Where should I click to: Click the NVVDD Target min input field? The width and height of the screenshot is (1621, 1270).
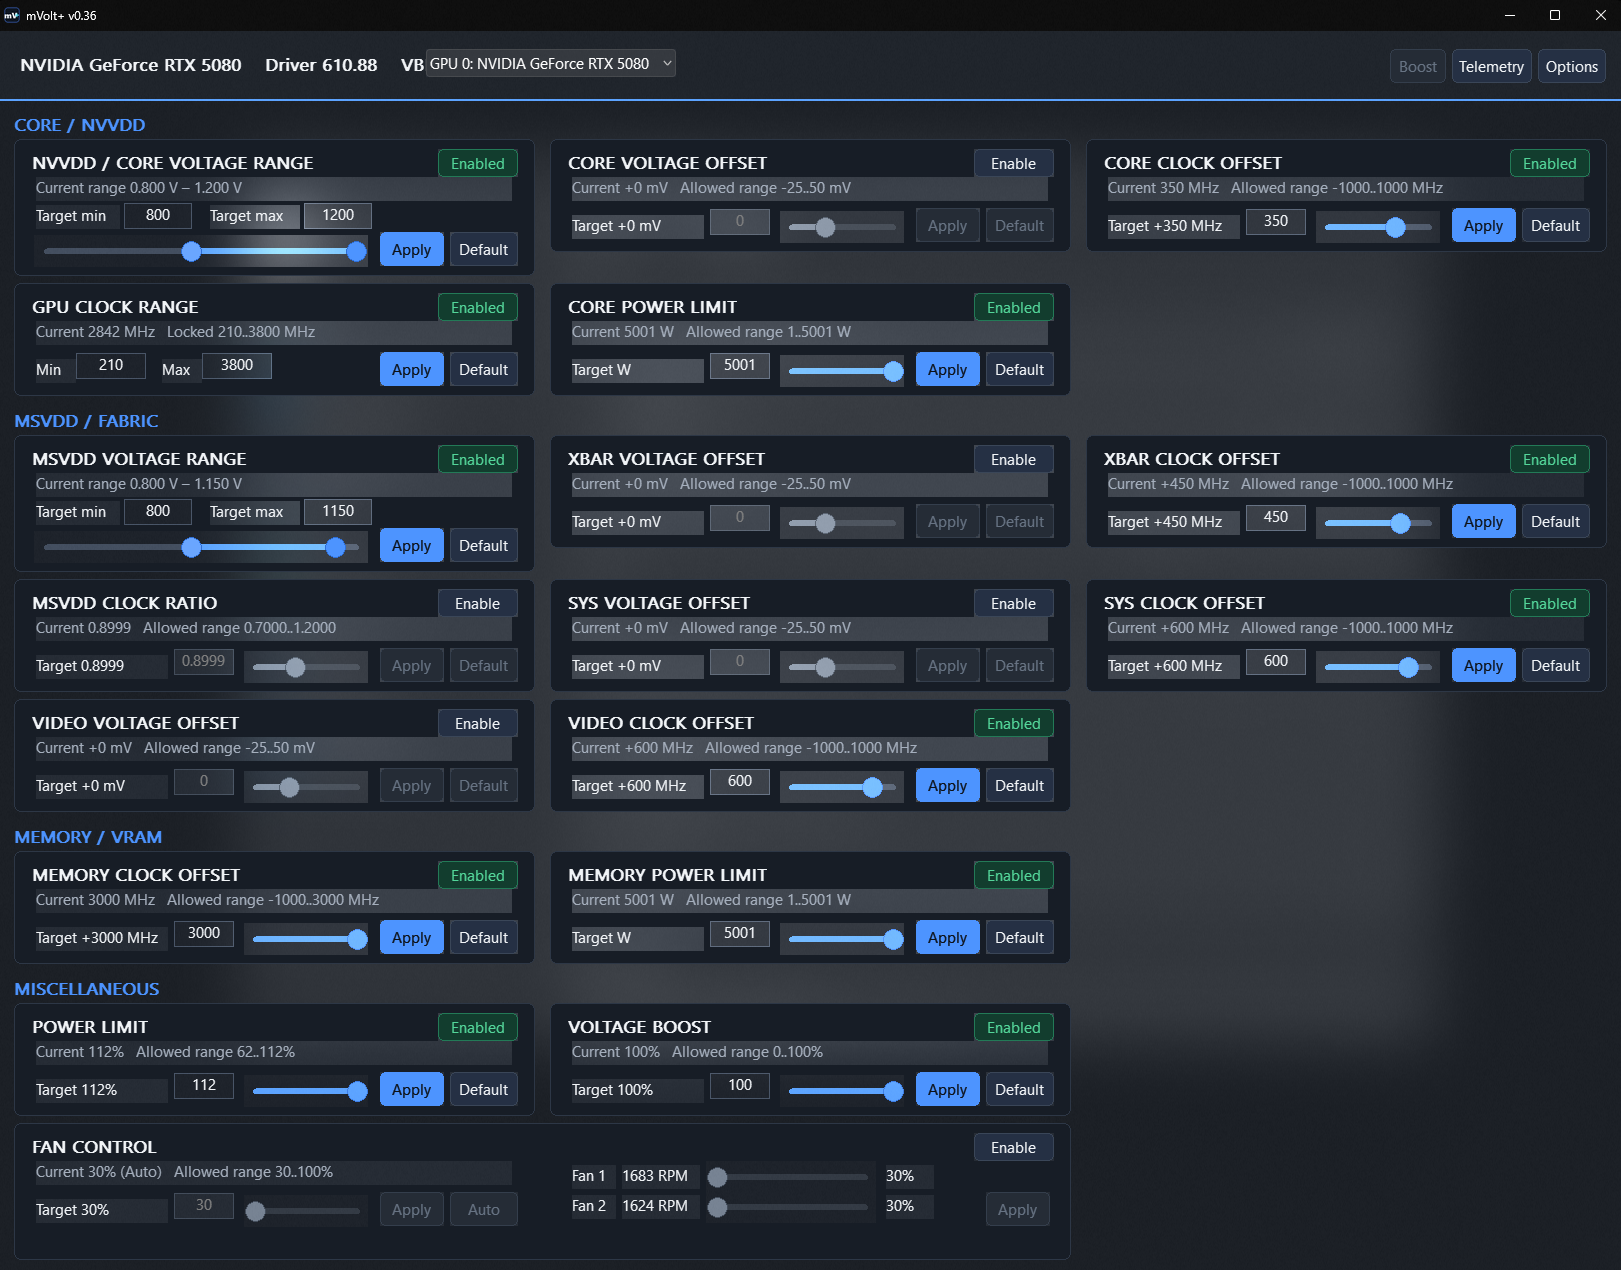click(x=158, y=215)
